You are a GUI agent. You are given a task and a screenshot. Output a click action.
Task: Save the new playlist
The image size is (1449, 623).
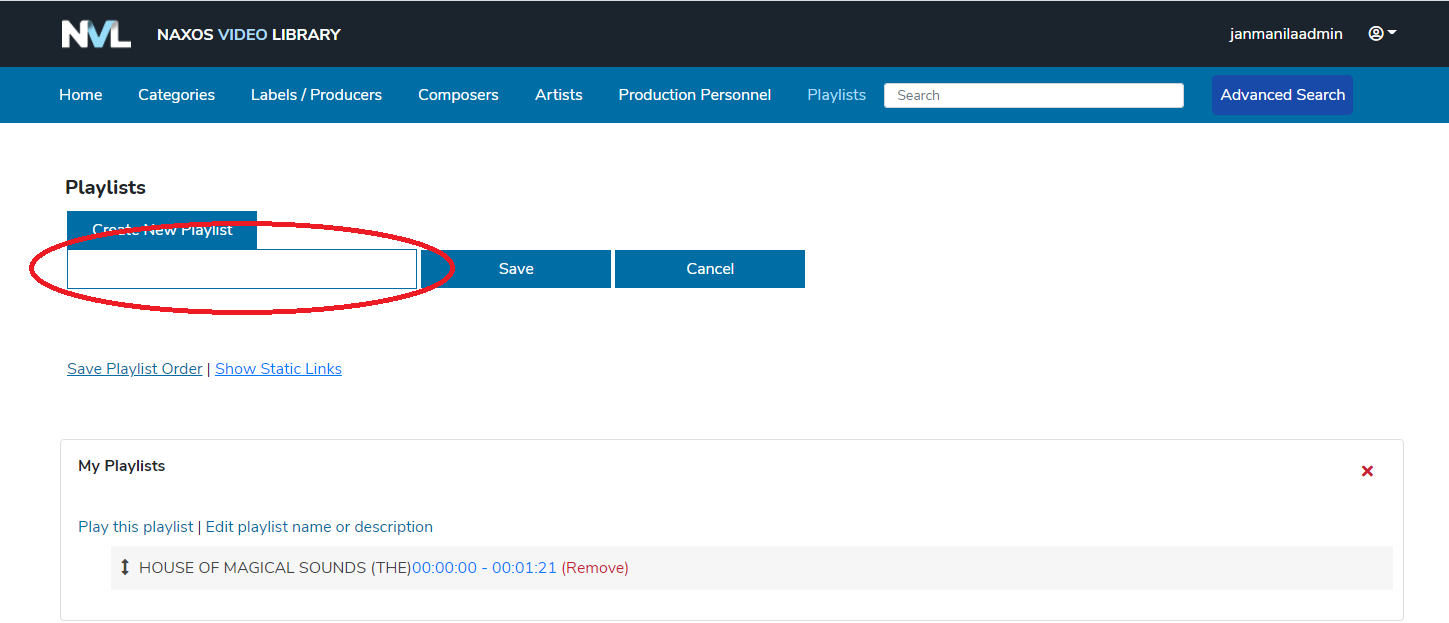(x=516, y=269)
